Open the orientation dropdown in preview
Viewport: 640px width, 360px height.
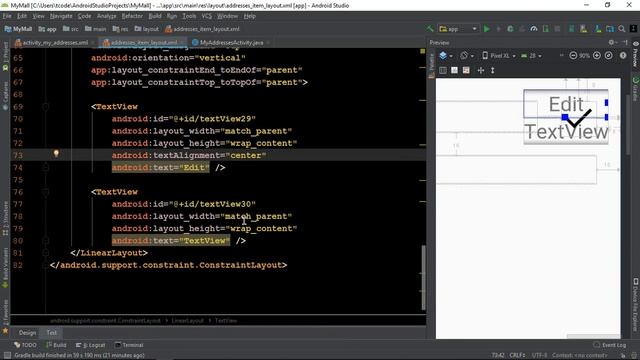467,56
